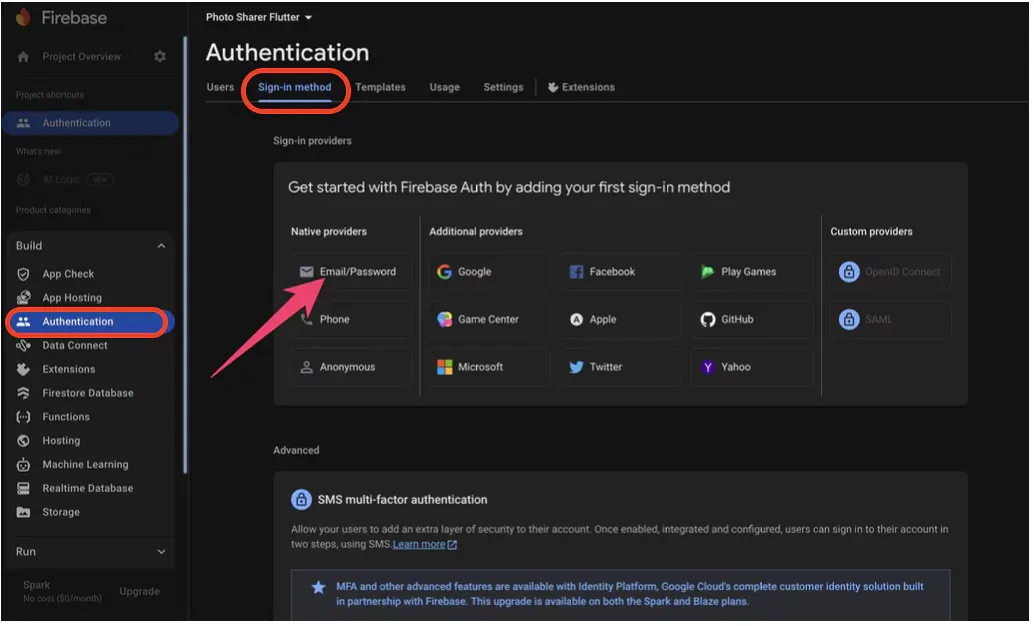Click the Microsoft logo icon
This screenshot has height=626, width=1034.
444,367
